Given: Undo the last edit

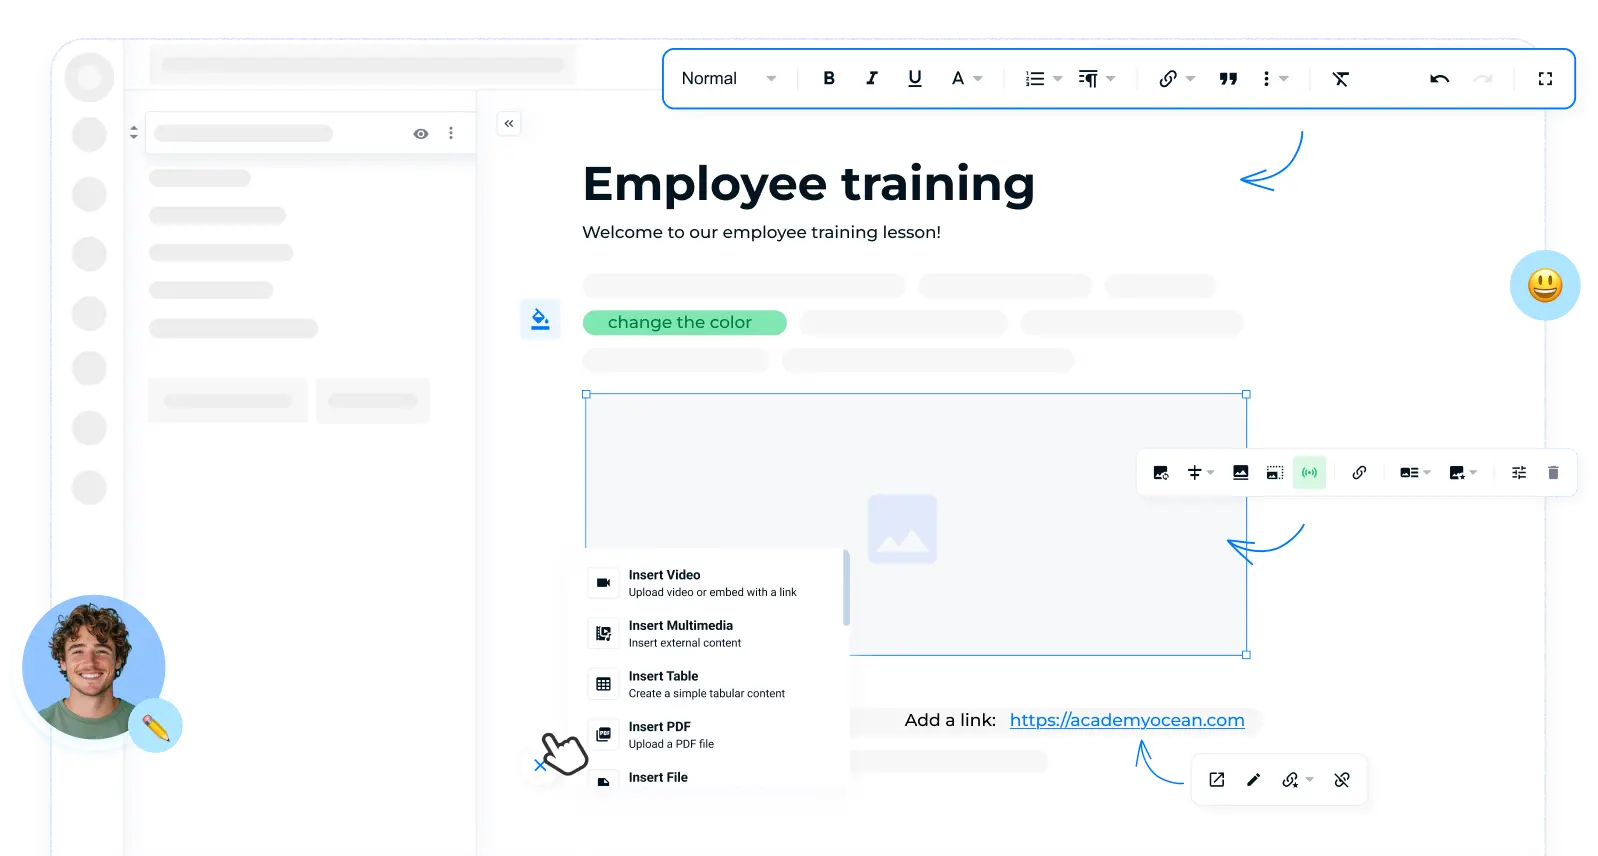Looking at the screenshot, I should 1439,78.
